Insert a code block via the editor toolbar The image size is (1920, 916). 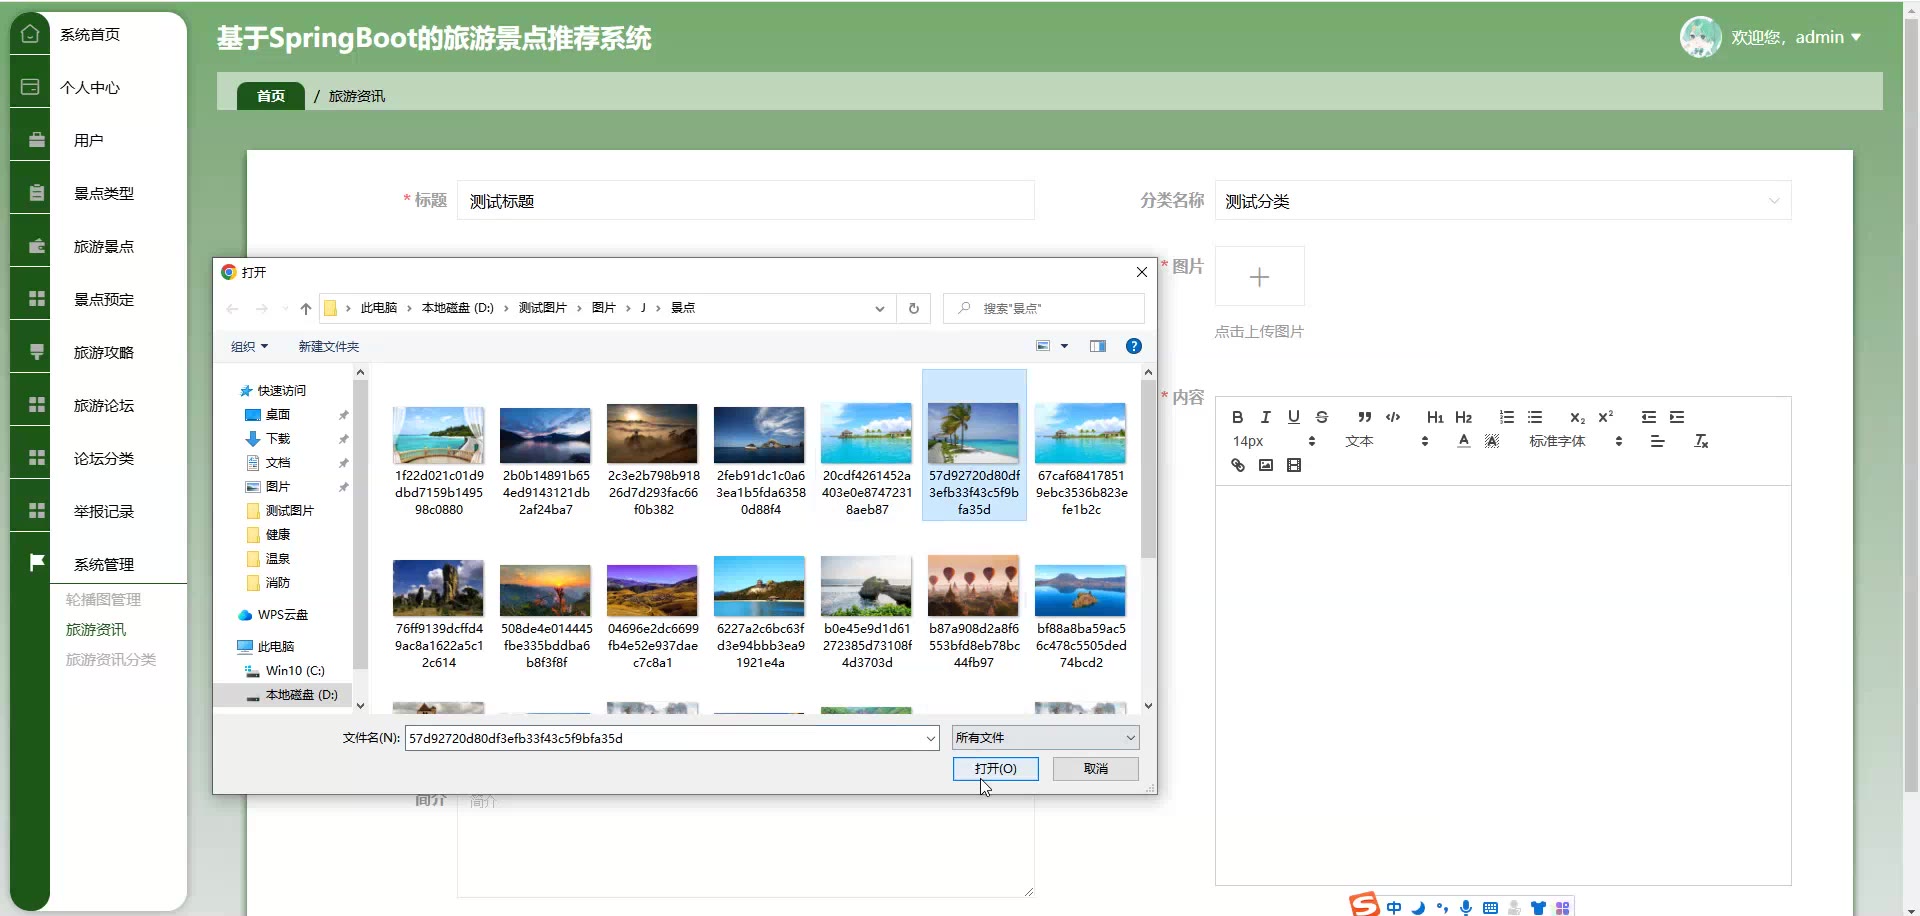(1392, 417)
